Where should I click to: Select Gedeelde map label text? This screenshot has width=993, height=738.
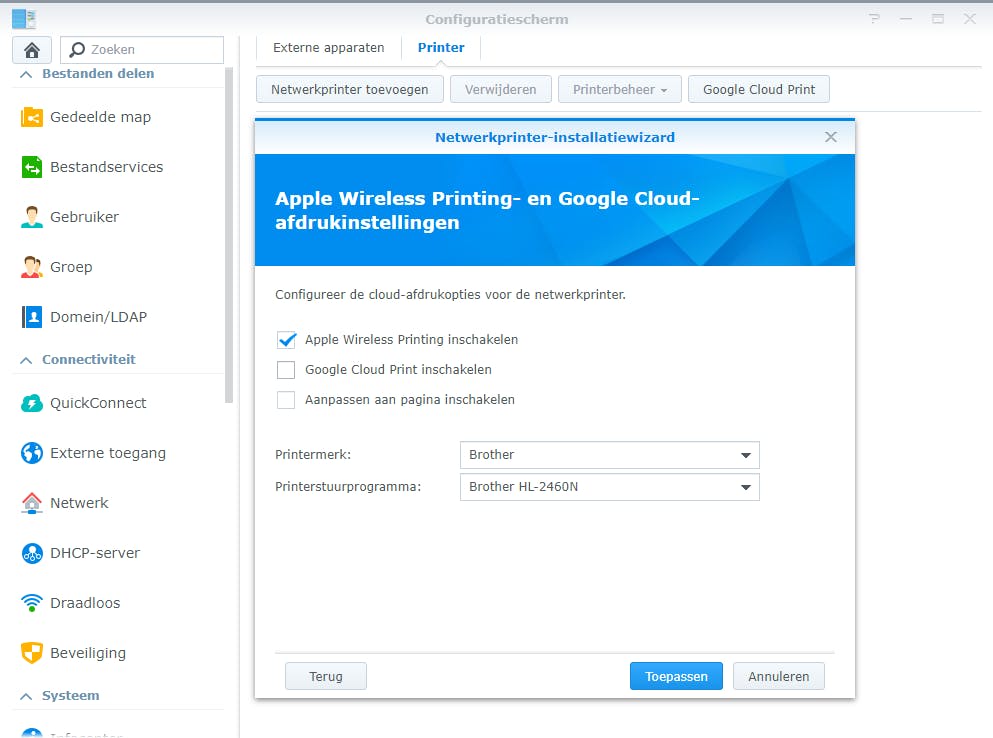coord(101,117)
